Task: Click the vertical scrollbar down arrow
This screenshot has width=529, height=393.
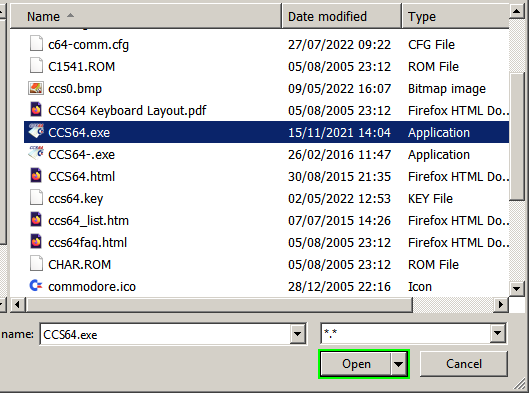Action: pos(517,288)
